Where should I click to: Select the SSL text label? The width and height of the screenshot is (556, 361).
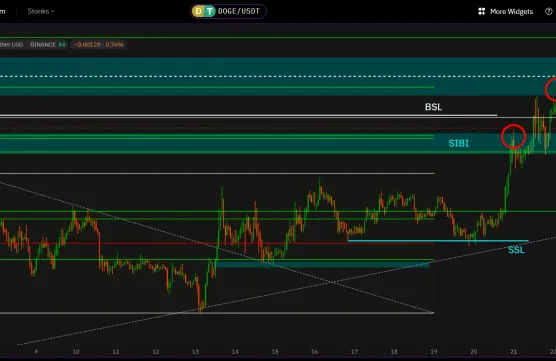click(x=516, y=250)
